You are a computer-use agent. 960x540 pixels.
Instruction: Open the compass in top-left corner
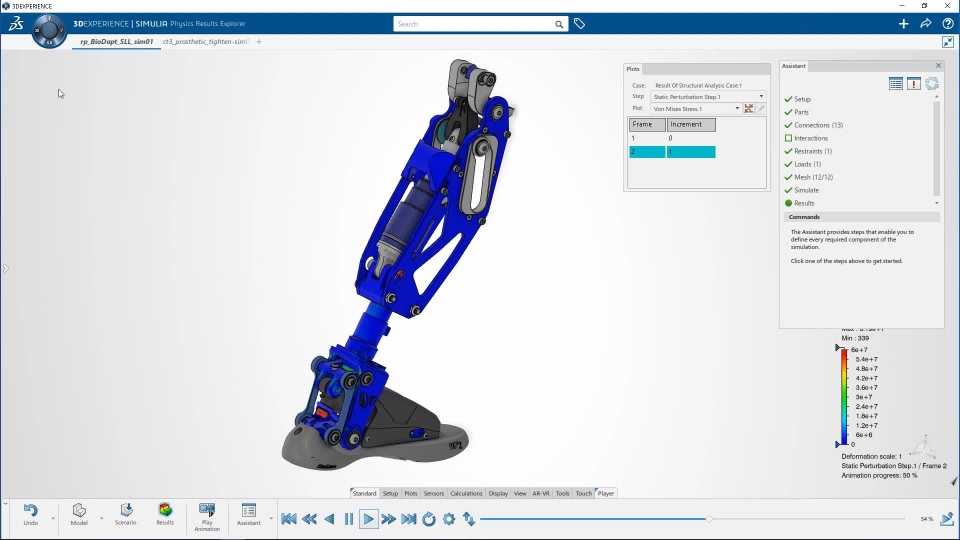[49, 31]
